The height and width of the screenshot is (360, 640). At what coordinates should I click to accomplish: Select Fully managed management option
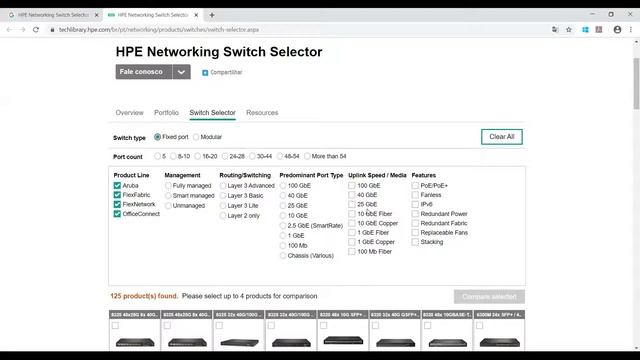point(168,186)
